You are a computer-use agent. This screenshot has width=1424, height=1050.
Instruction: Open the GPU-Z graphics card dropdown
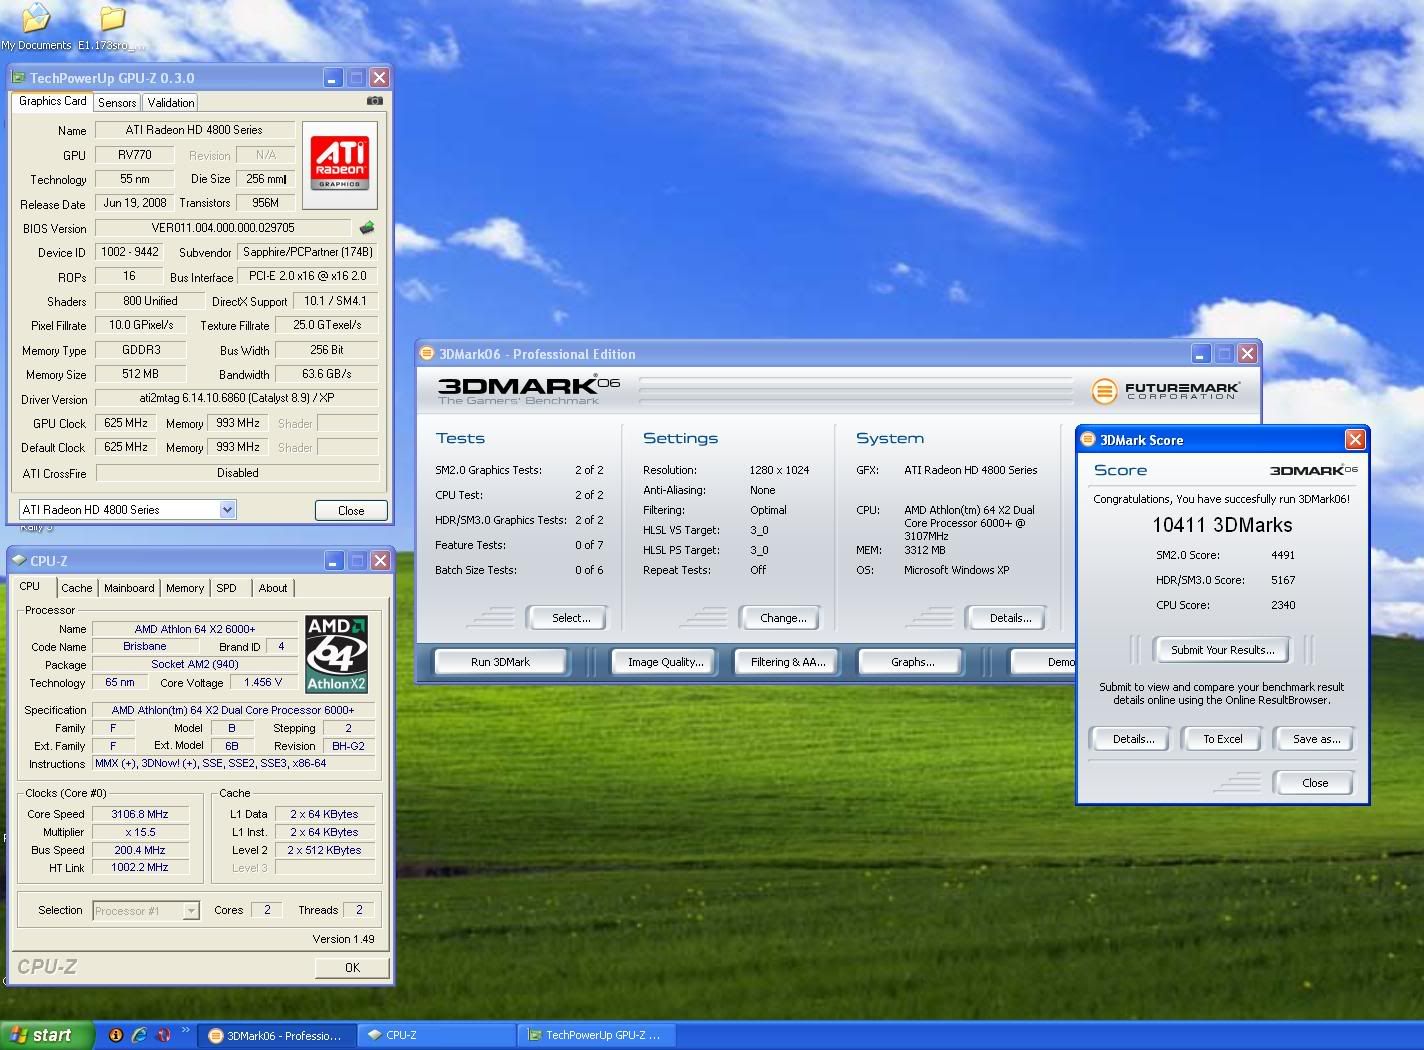coord(227,510)
